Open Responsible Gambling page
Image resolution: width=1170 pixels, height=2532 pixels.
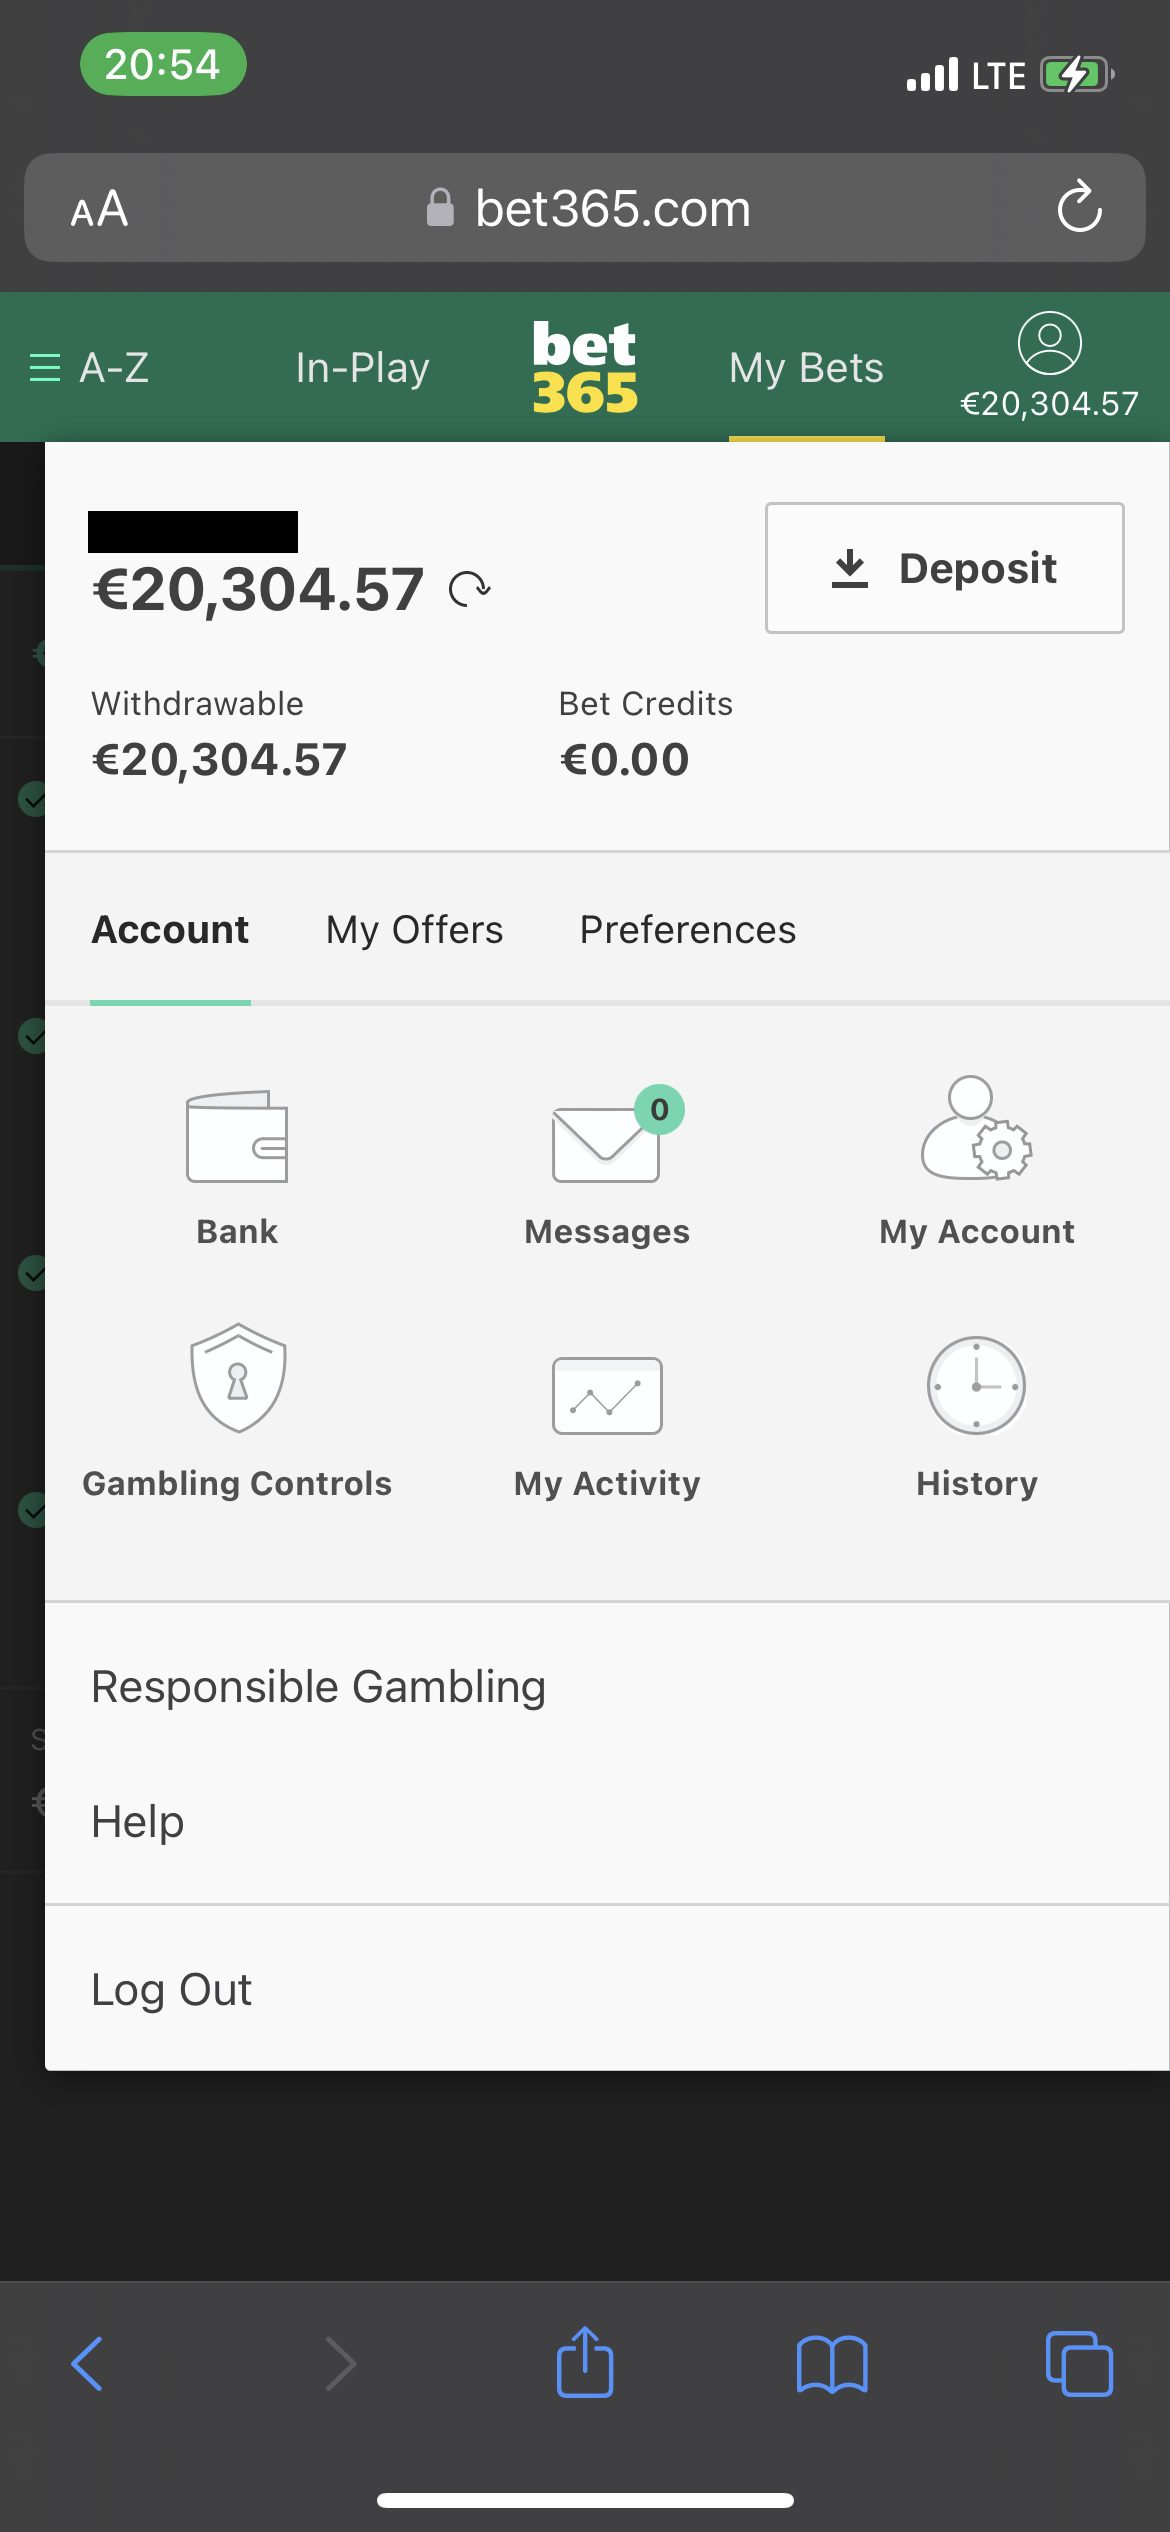tap(318, 1687)
